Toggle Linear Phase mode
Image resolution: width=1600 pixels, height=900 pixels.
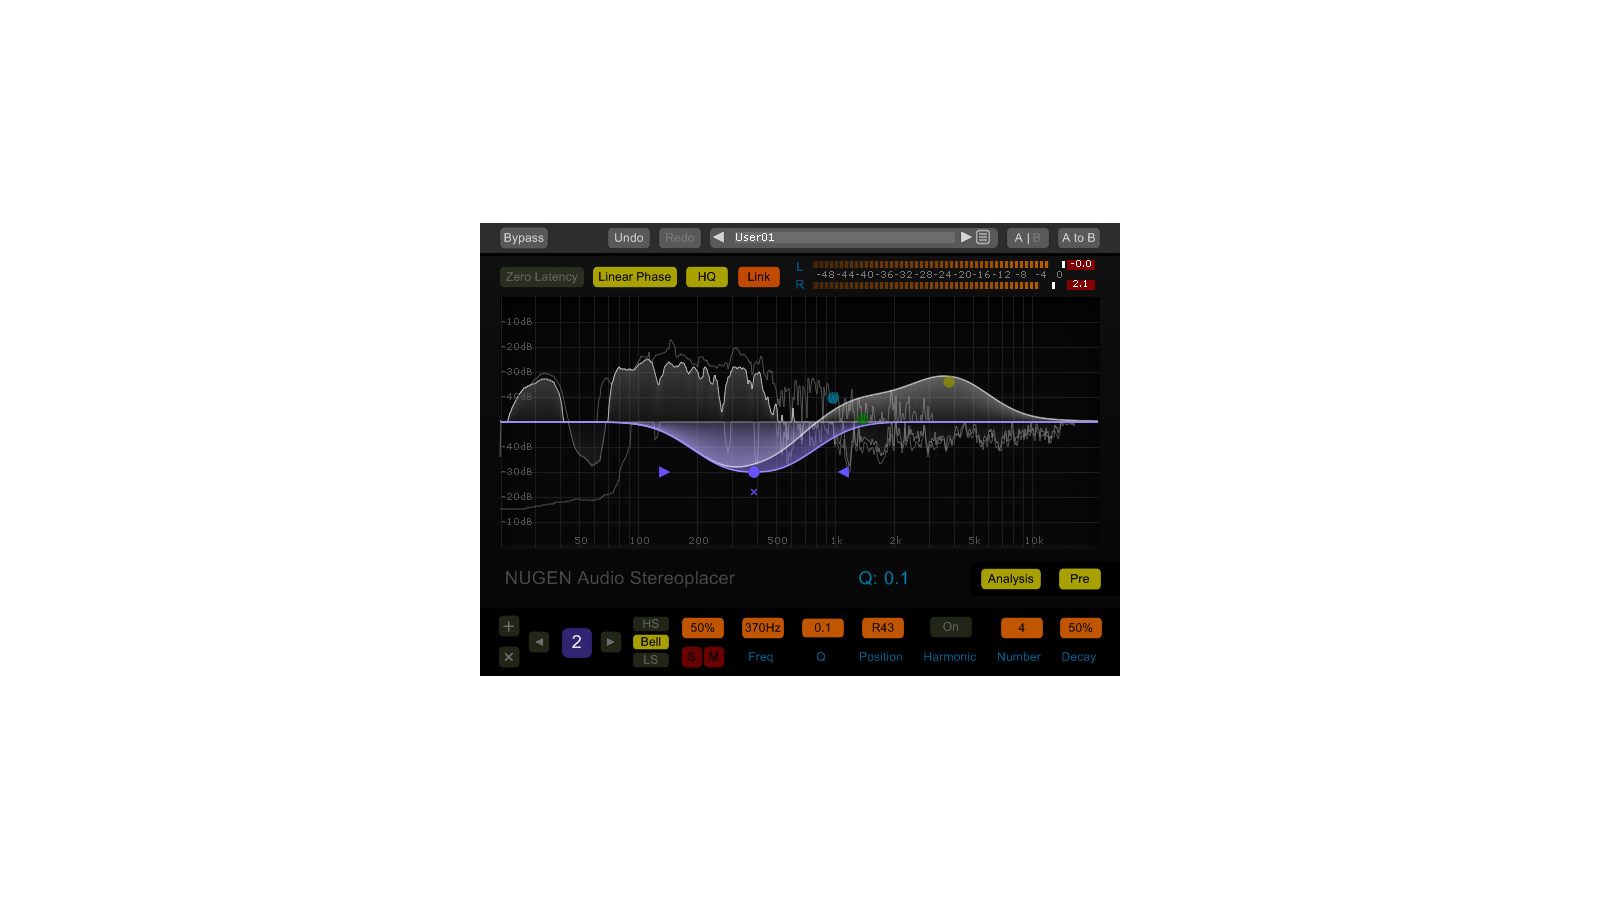pyautogui.click(x=634, y=277)
